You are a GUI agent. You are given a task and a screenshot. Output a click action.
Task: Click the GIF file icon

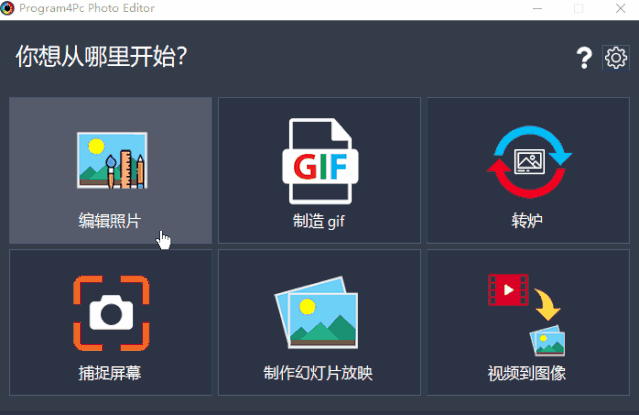[320, 161]
